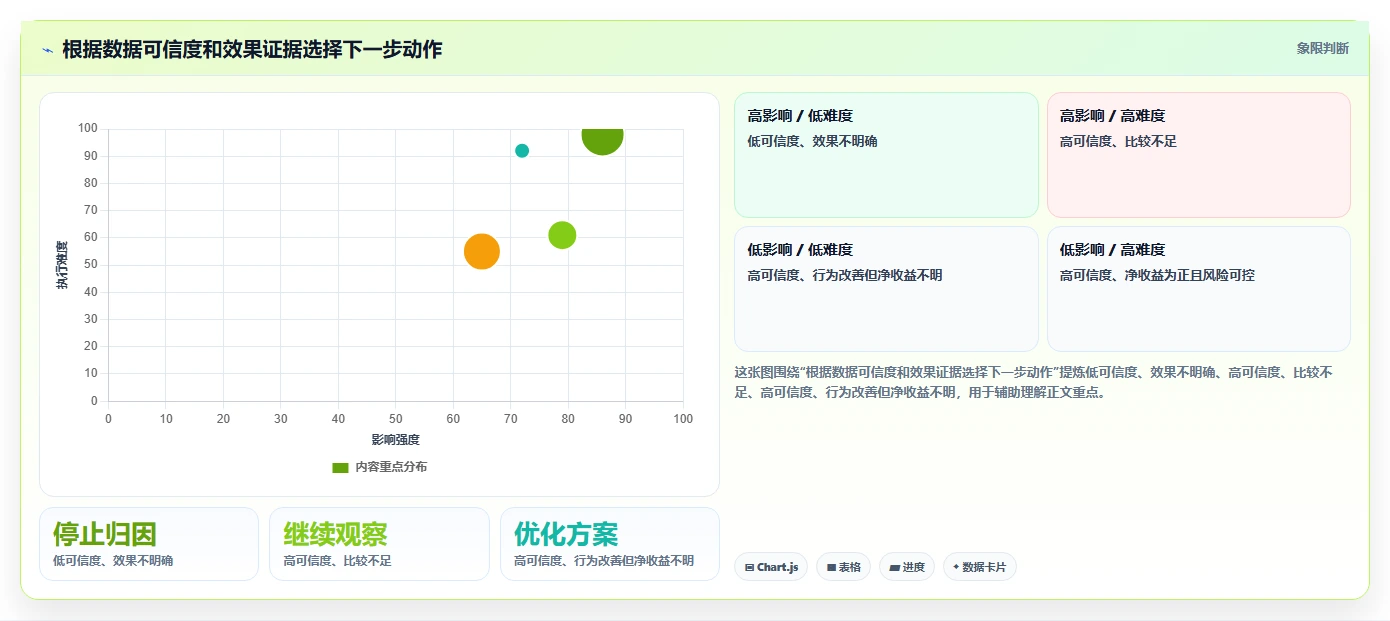Select the 继续观察 summary card
This screenshot has height=621, width=1390.
point(379,544)
